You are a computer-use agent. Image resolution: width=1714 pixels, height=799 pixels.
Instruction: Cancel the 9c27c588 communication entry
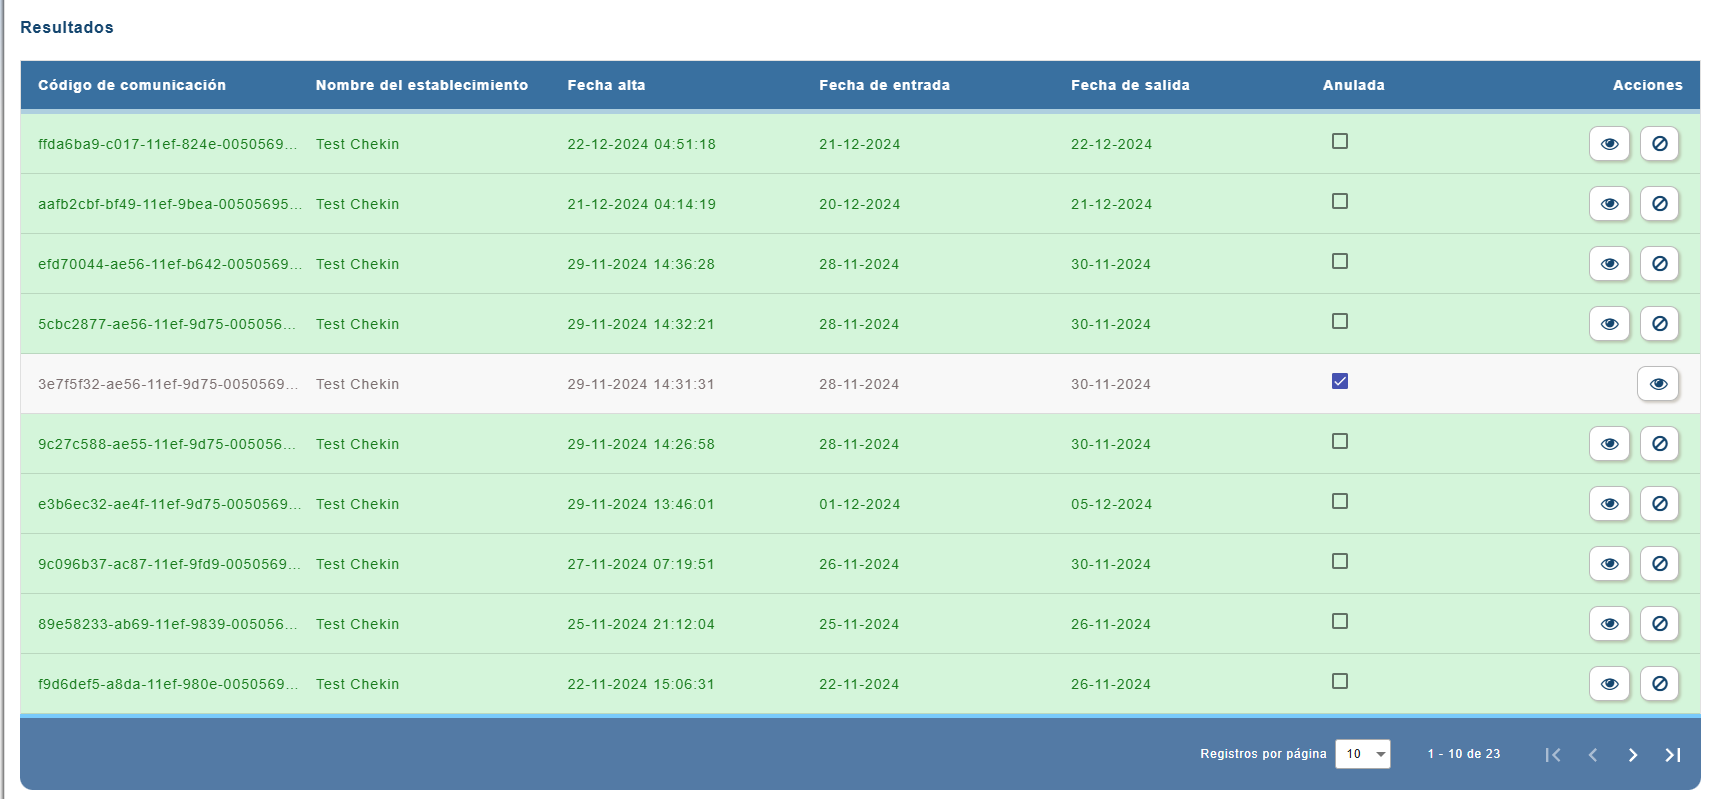(x=1659, y=444)
